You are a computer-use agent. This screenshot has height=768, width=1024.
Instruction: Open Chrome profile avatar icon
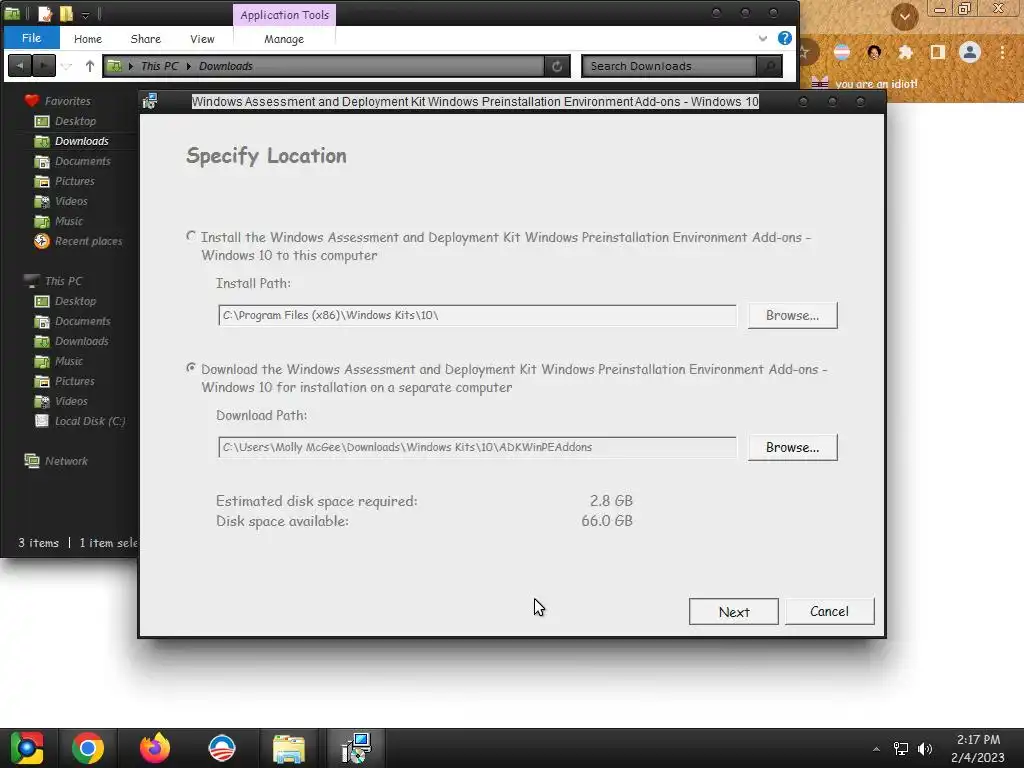pyautogui.click(x=970, y=52)
